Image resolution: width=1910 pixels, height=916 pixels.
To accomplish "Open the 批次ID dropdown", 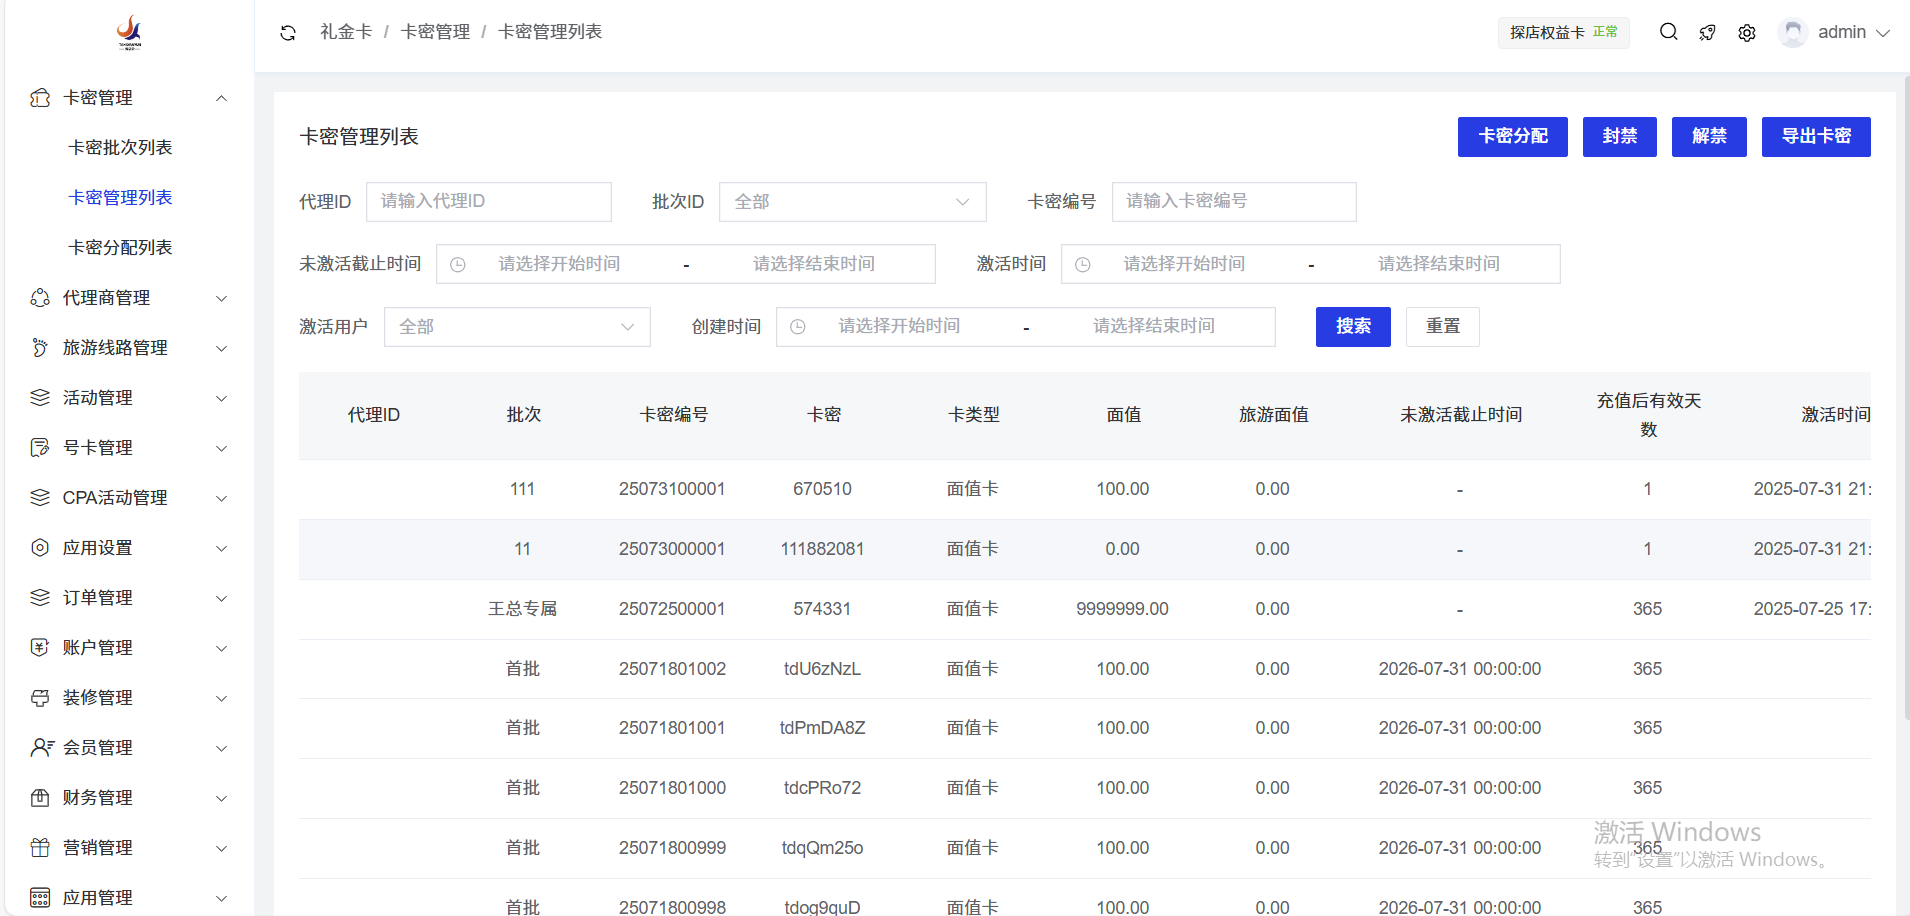I will [x=852, y=202].
